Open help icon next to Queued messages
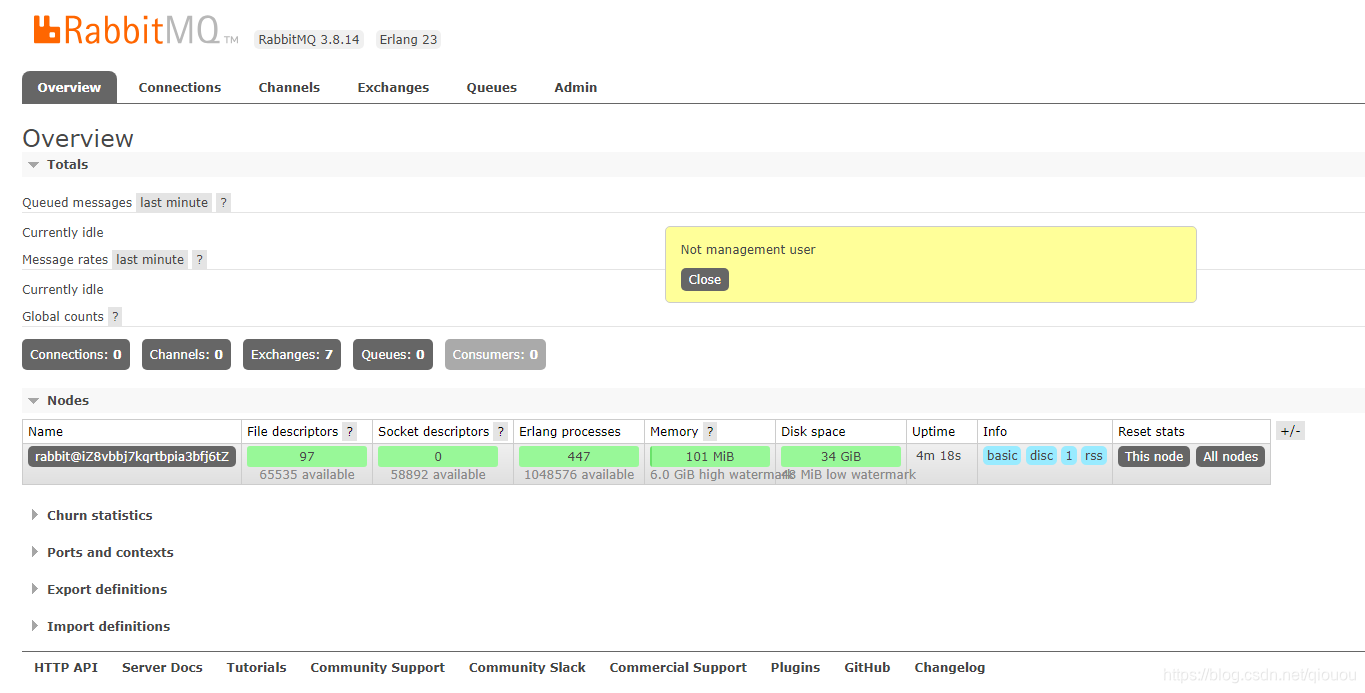The width and height of the screenshot is (1365, 693). (x=224, y=202)
